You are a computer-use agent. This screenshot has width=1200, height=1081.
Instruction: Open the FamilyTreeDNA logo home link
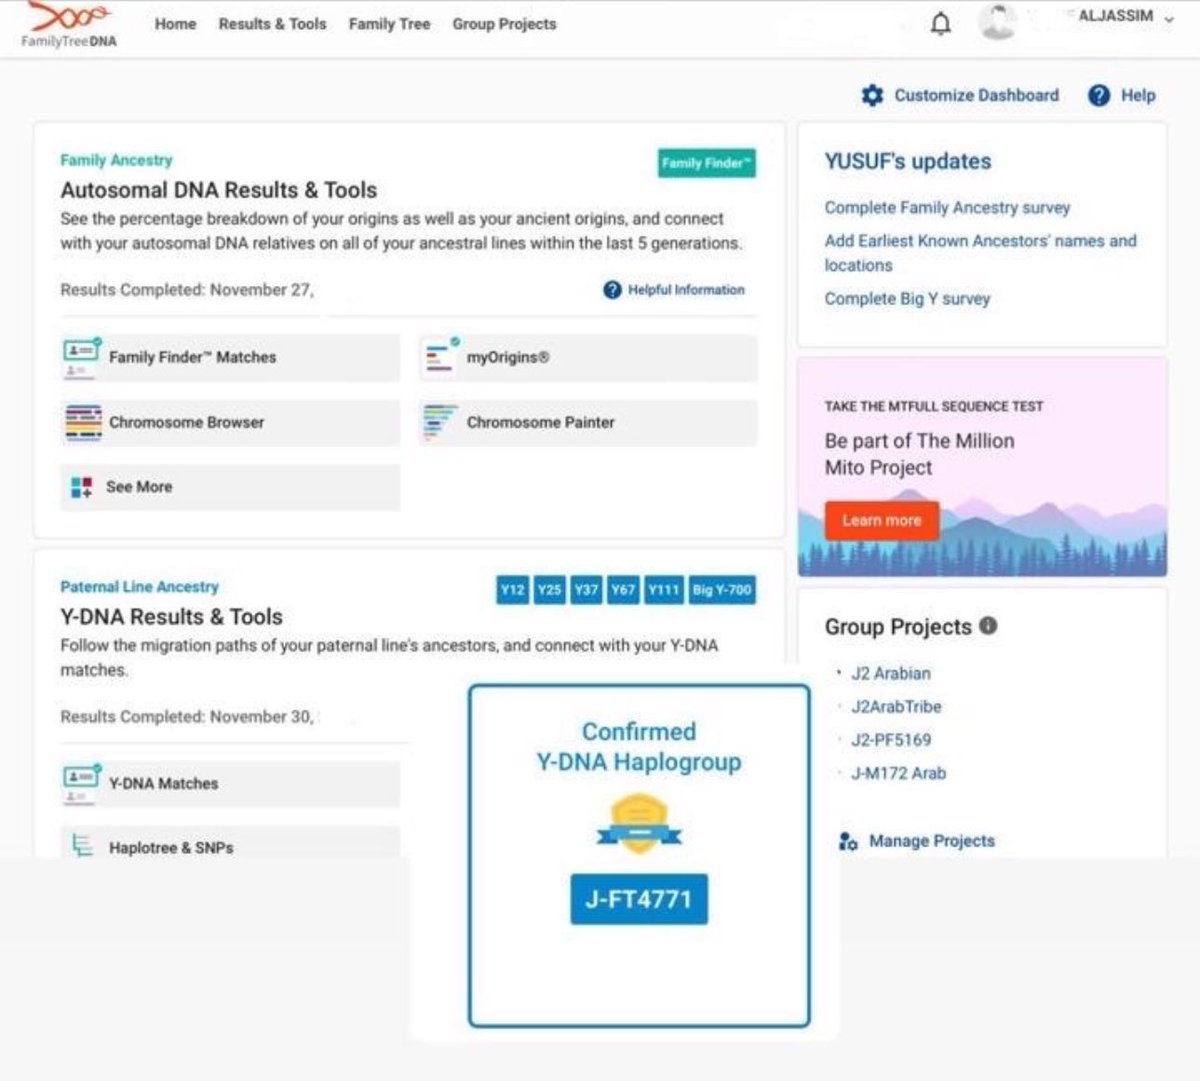(x=69, y=25)
